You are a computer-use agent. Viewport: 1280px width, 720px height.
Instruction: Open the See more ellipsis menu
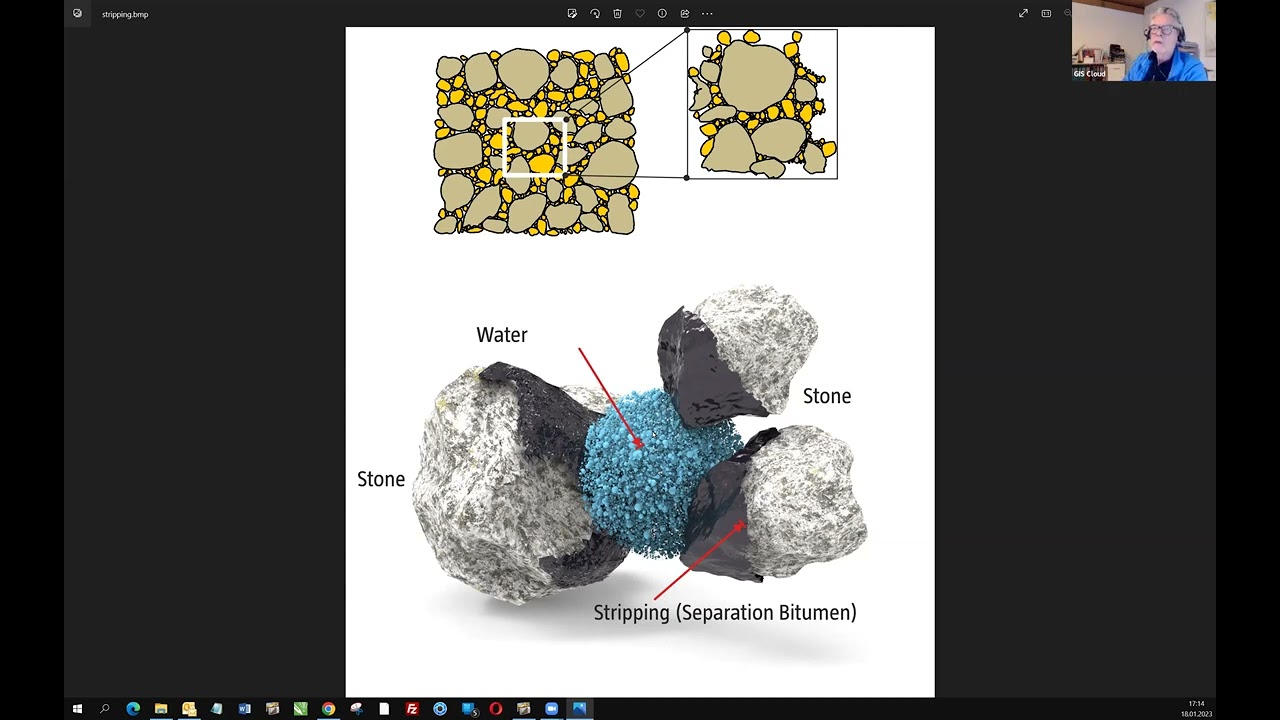point(707,13)
